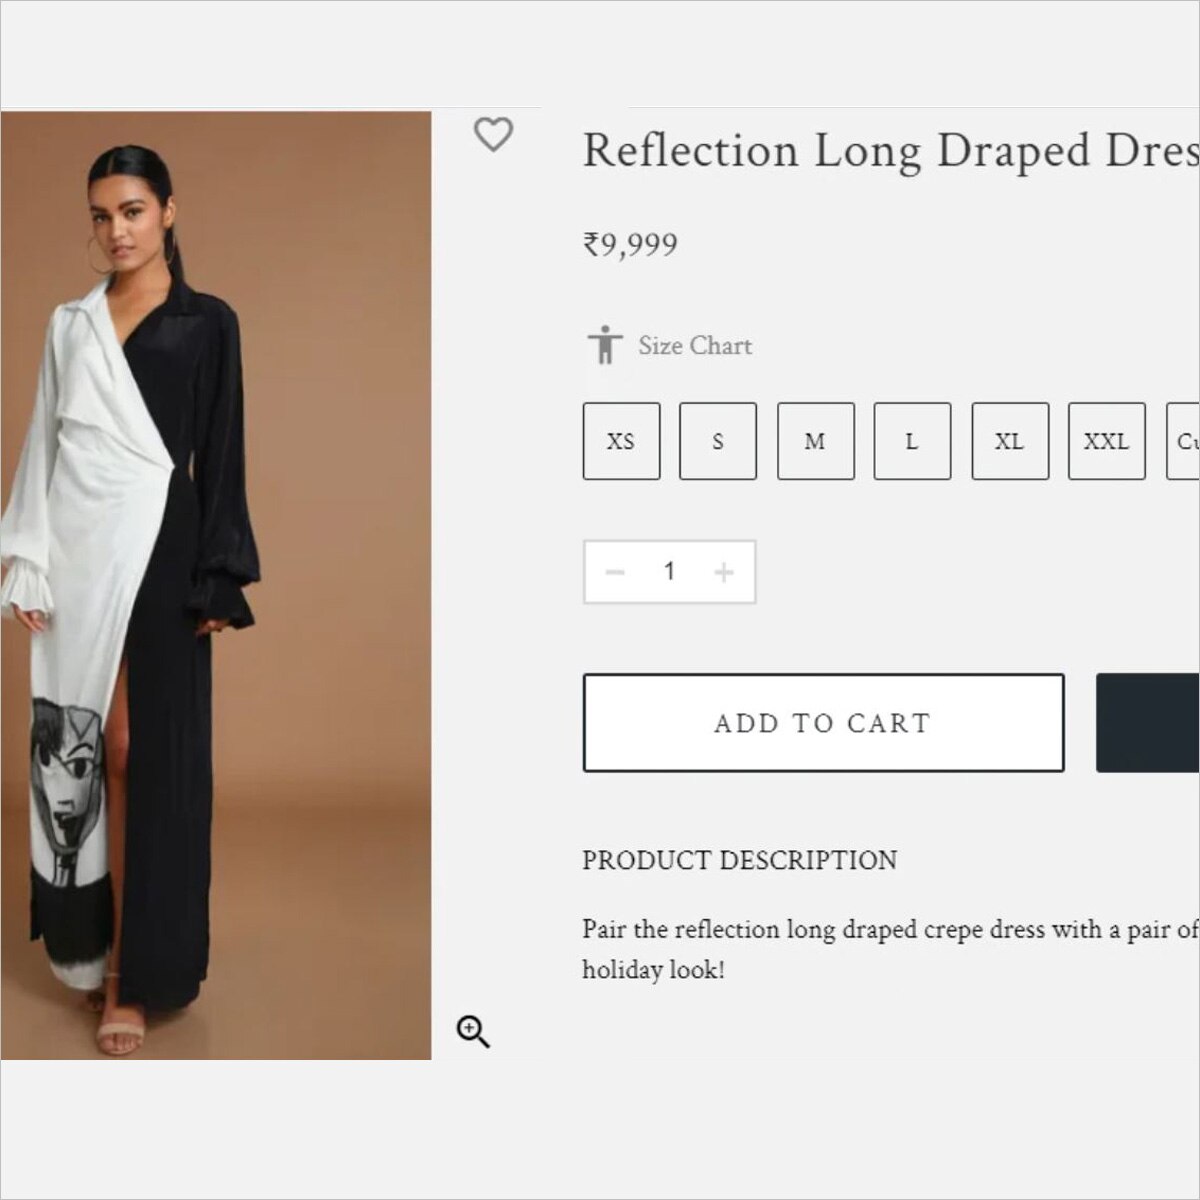
Task: Select size L
Action: (x=911, y=441)
